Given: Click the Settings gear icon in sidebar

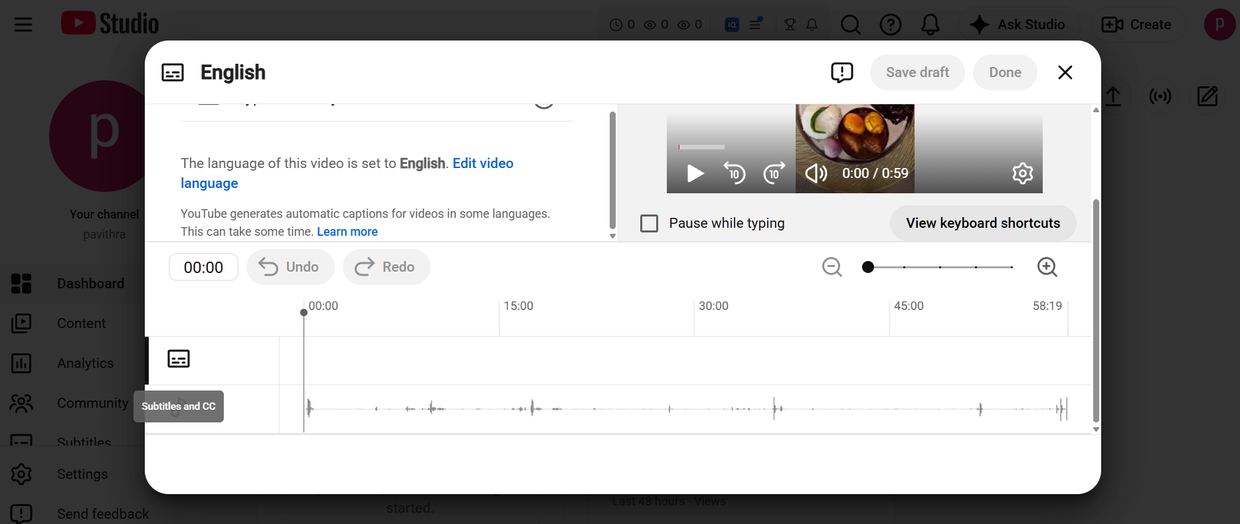Looking at the screenshot, I should 21,474.
